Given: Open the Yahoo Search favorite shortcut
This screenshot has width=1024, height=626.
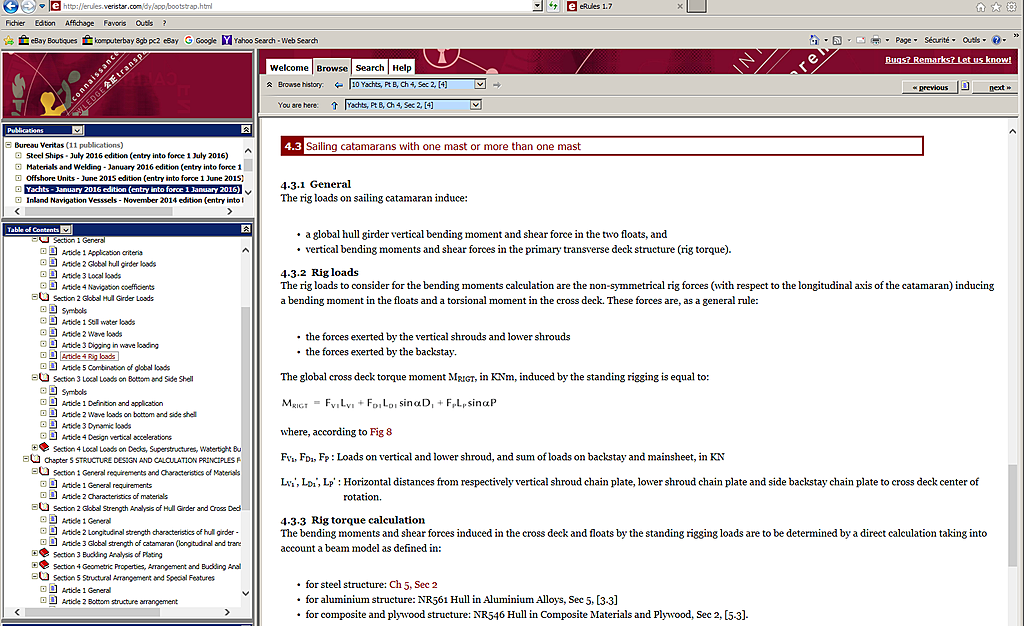Looking at the screenshot, I should click(x=270, y=40).
